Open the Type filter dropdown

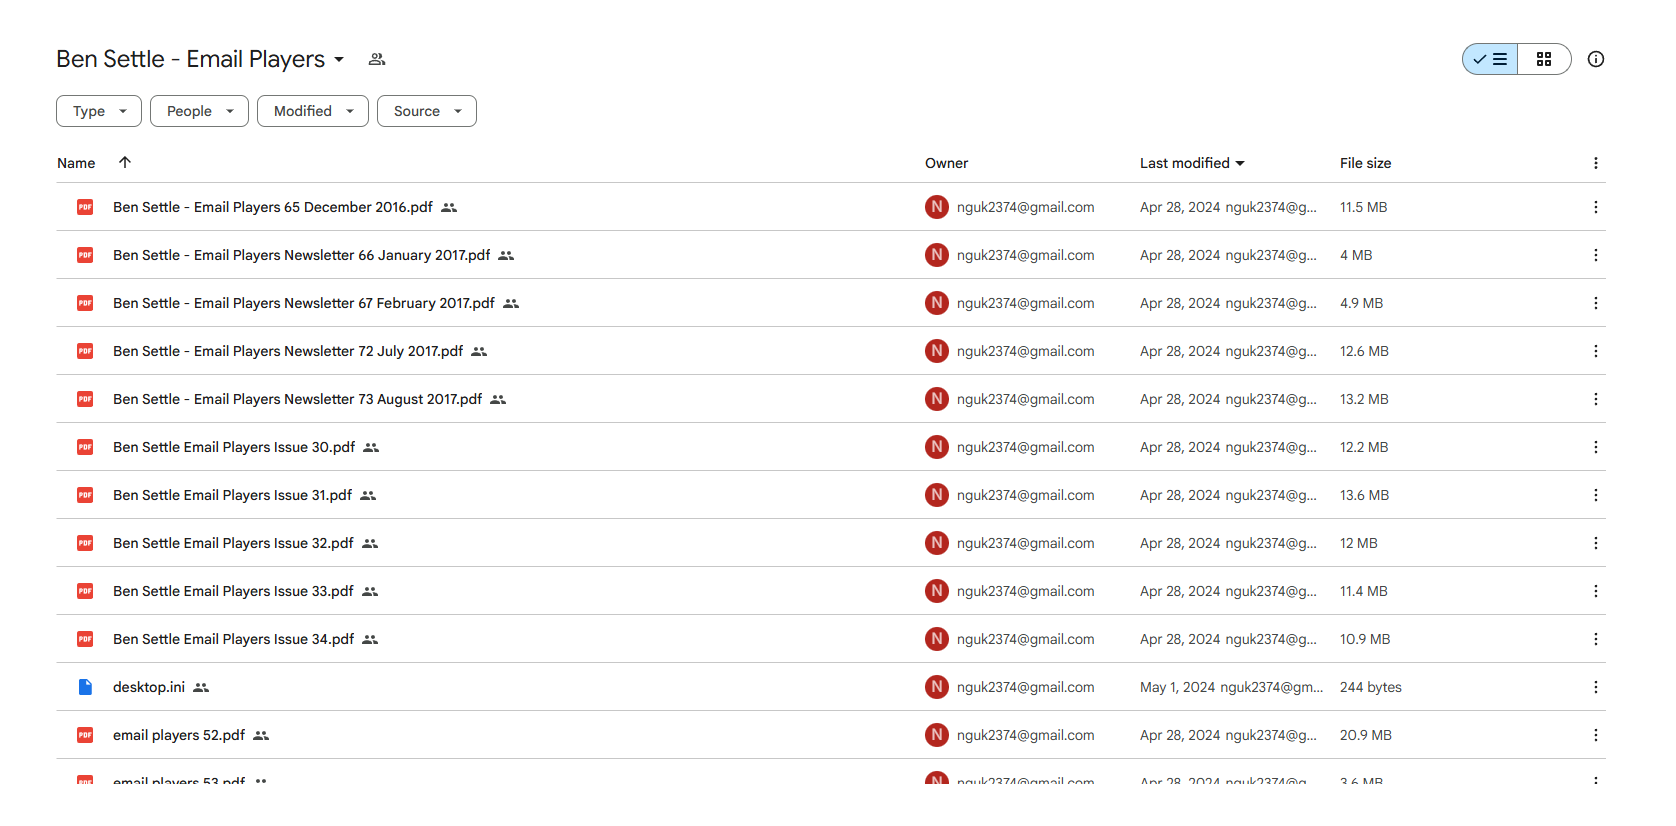[x=99, y=111]
